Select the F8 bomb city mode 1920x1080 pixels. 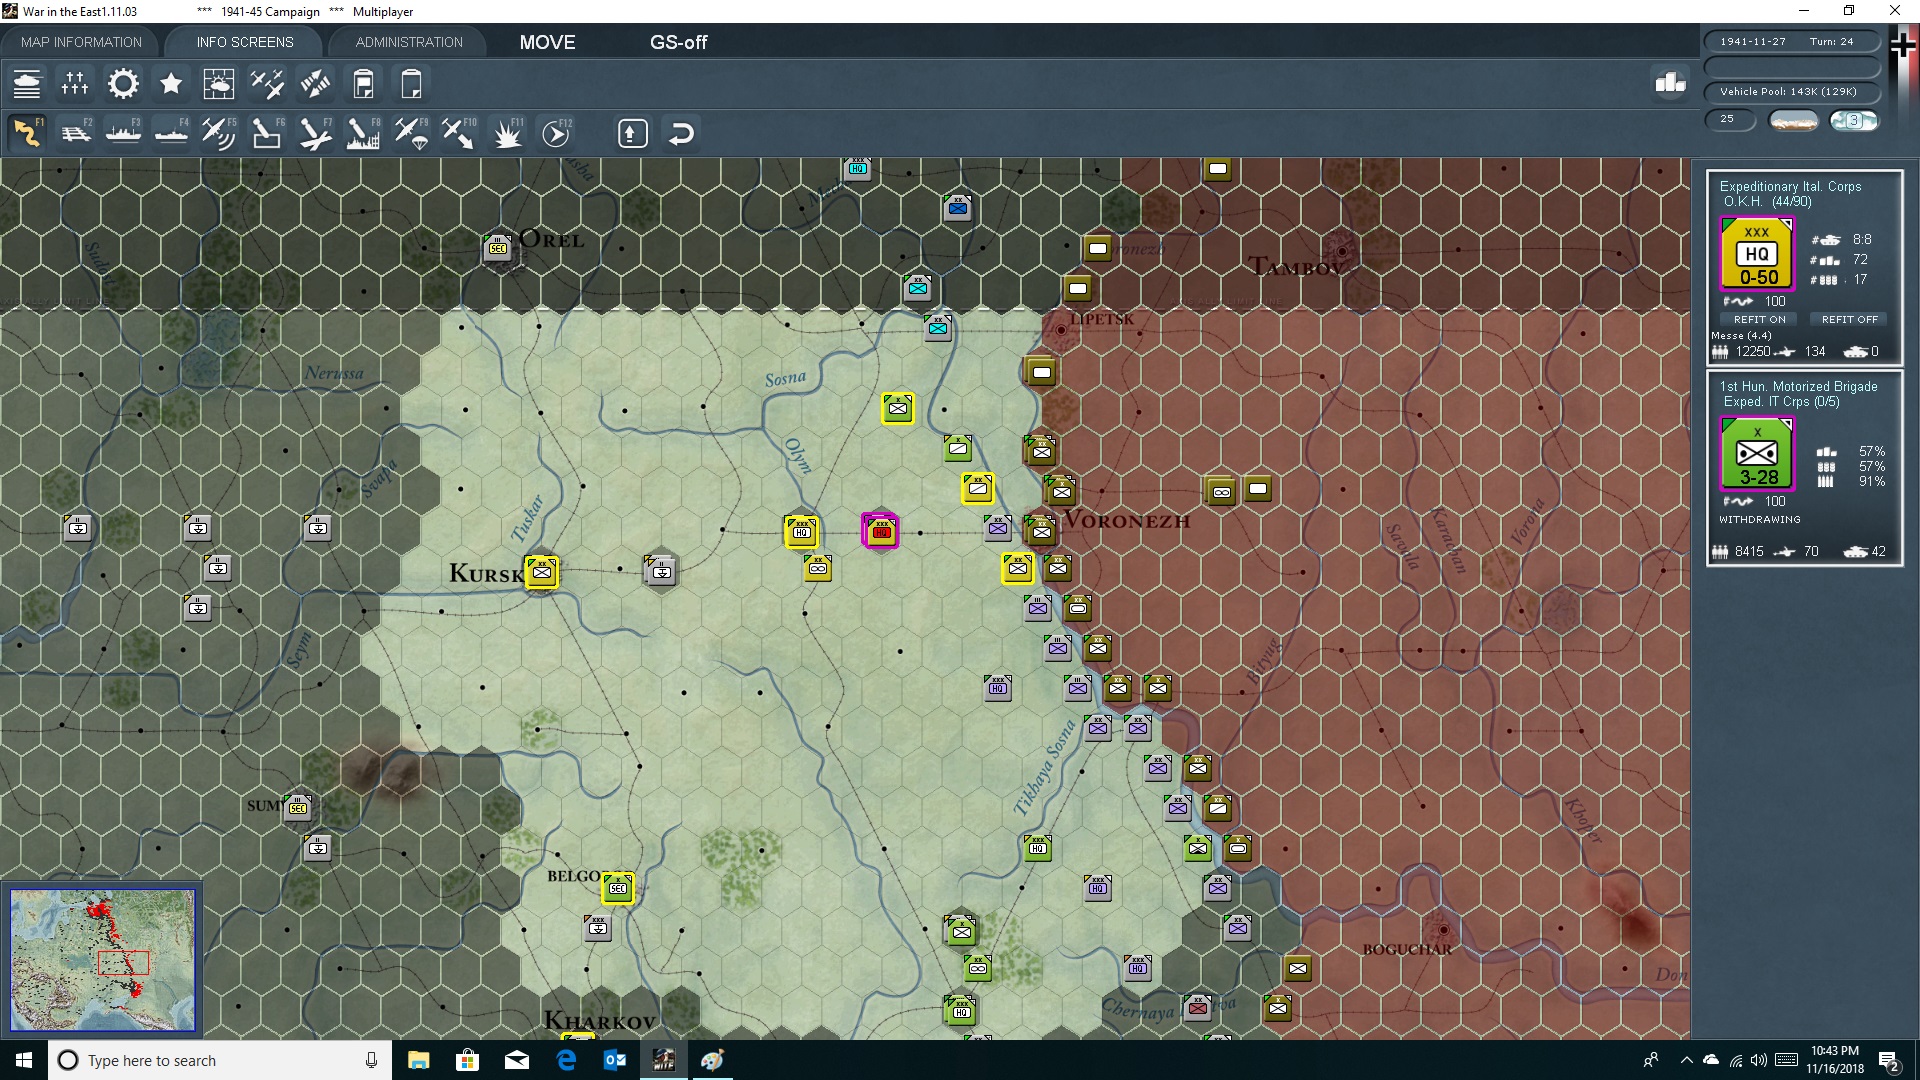tap(363, 133)
